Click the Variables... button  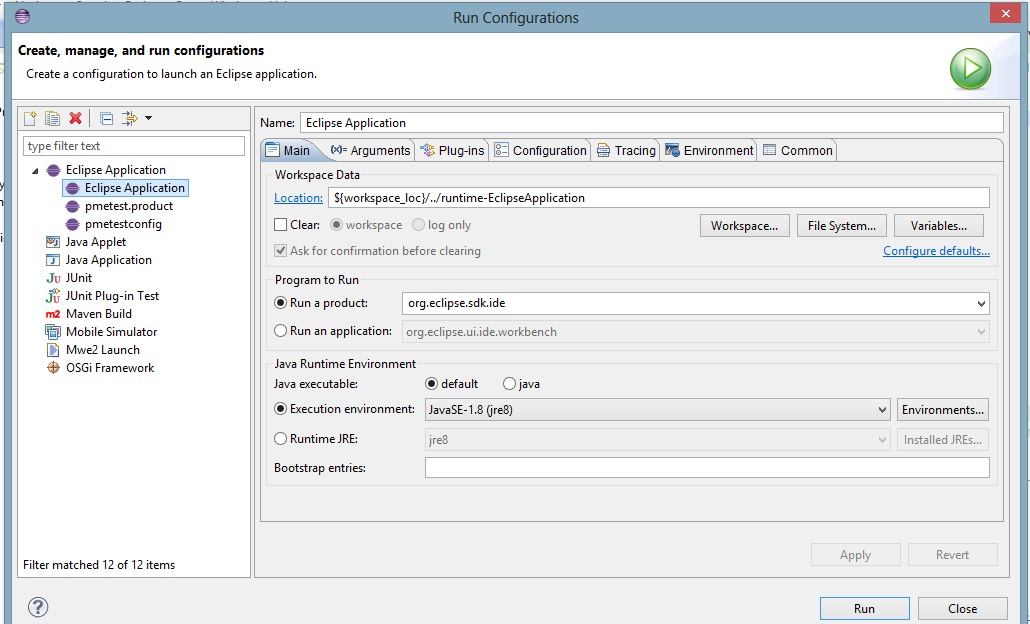tap(939, 225)
